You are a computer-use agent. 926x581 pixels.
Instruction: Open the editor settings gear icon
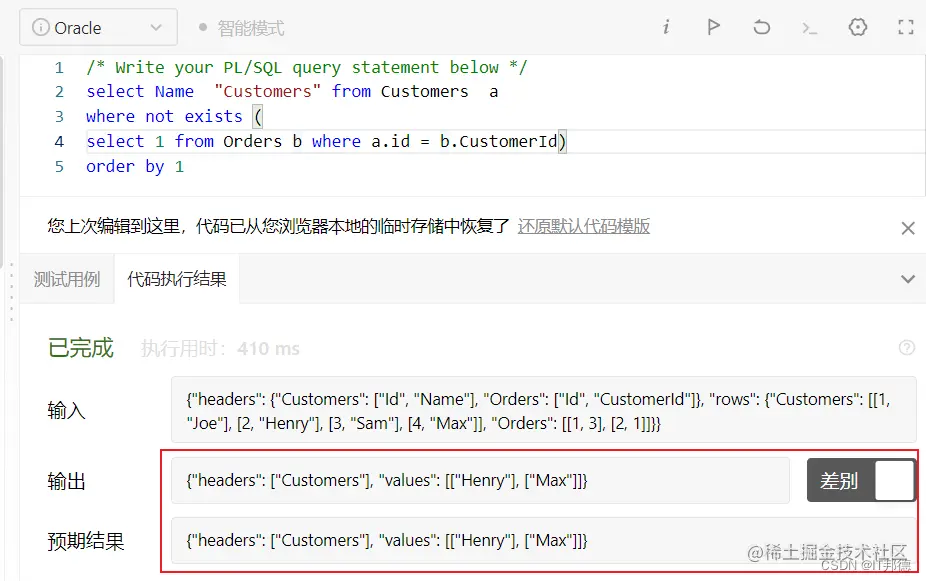pos(857,27)
